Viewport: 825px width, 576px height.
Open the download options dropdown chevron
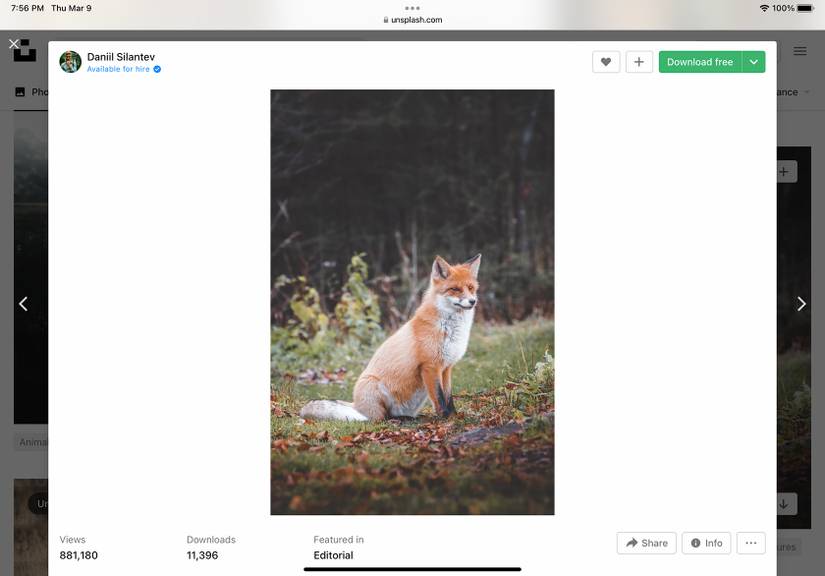click(x=755, y=61)
